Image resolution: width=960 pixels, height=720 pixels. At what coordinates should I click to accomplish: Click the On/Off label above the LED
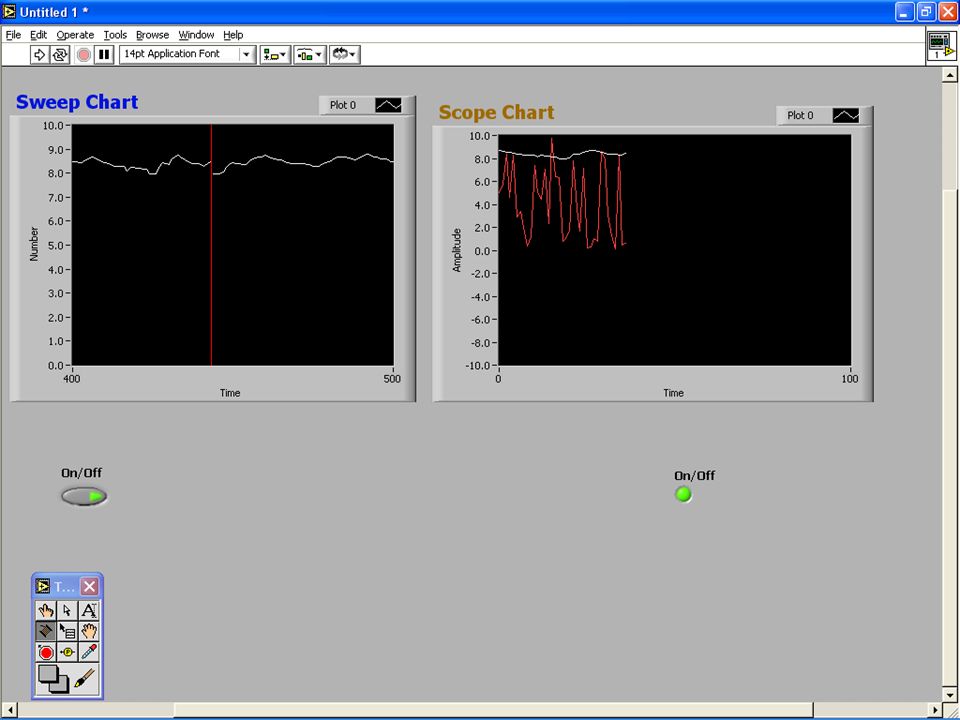click(694, 476)
